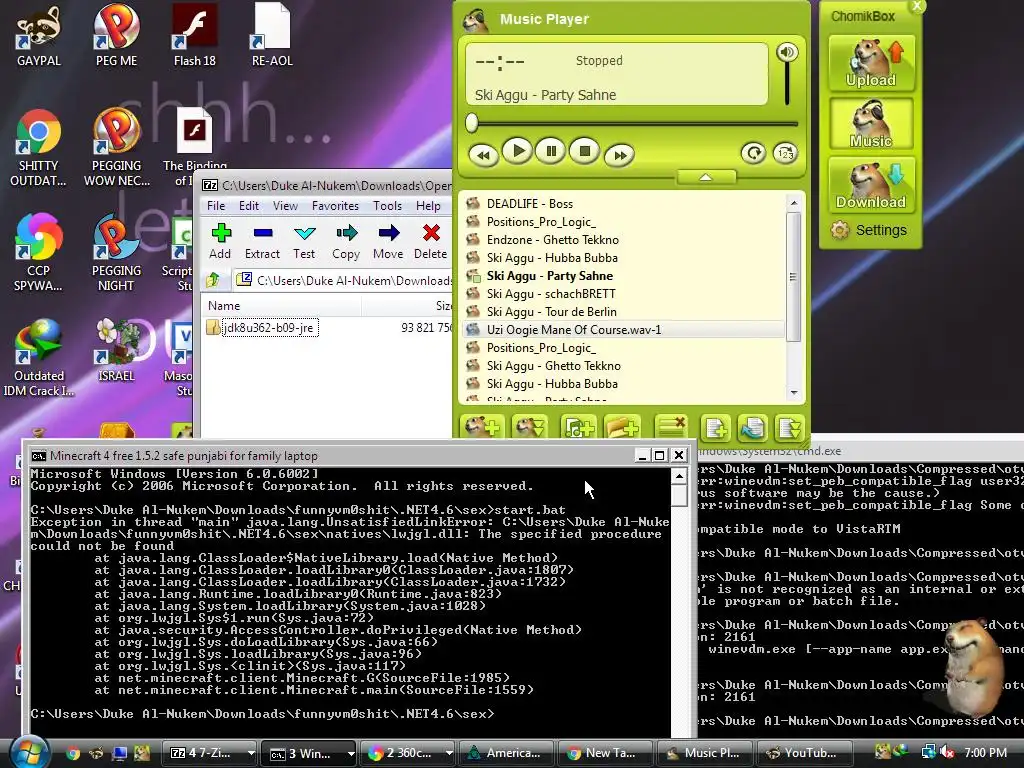Open the GAYPAL desktop shortcut

pyautogui.click(x=39, y=35)
